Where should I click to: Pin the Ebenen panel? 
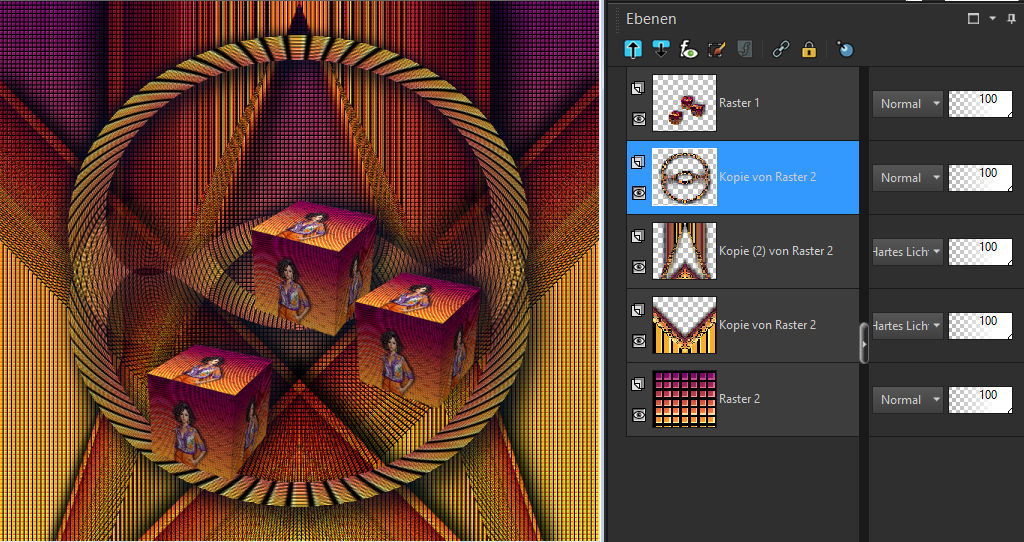click(x=1012, y=18)
